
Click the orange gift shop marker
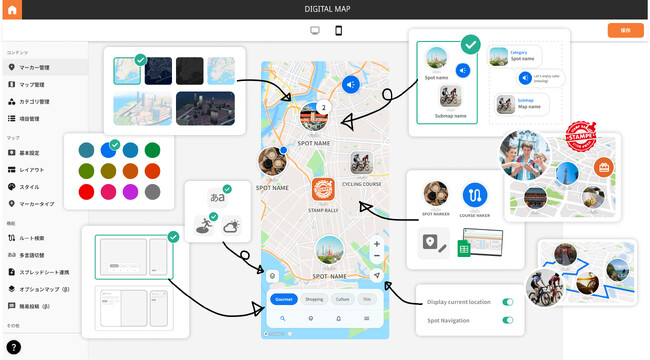(604, 167)
